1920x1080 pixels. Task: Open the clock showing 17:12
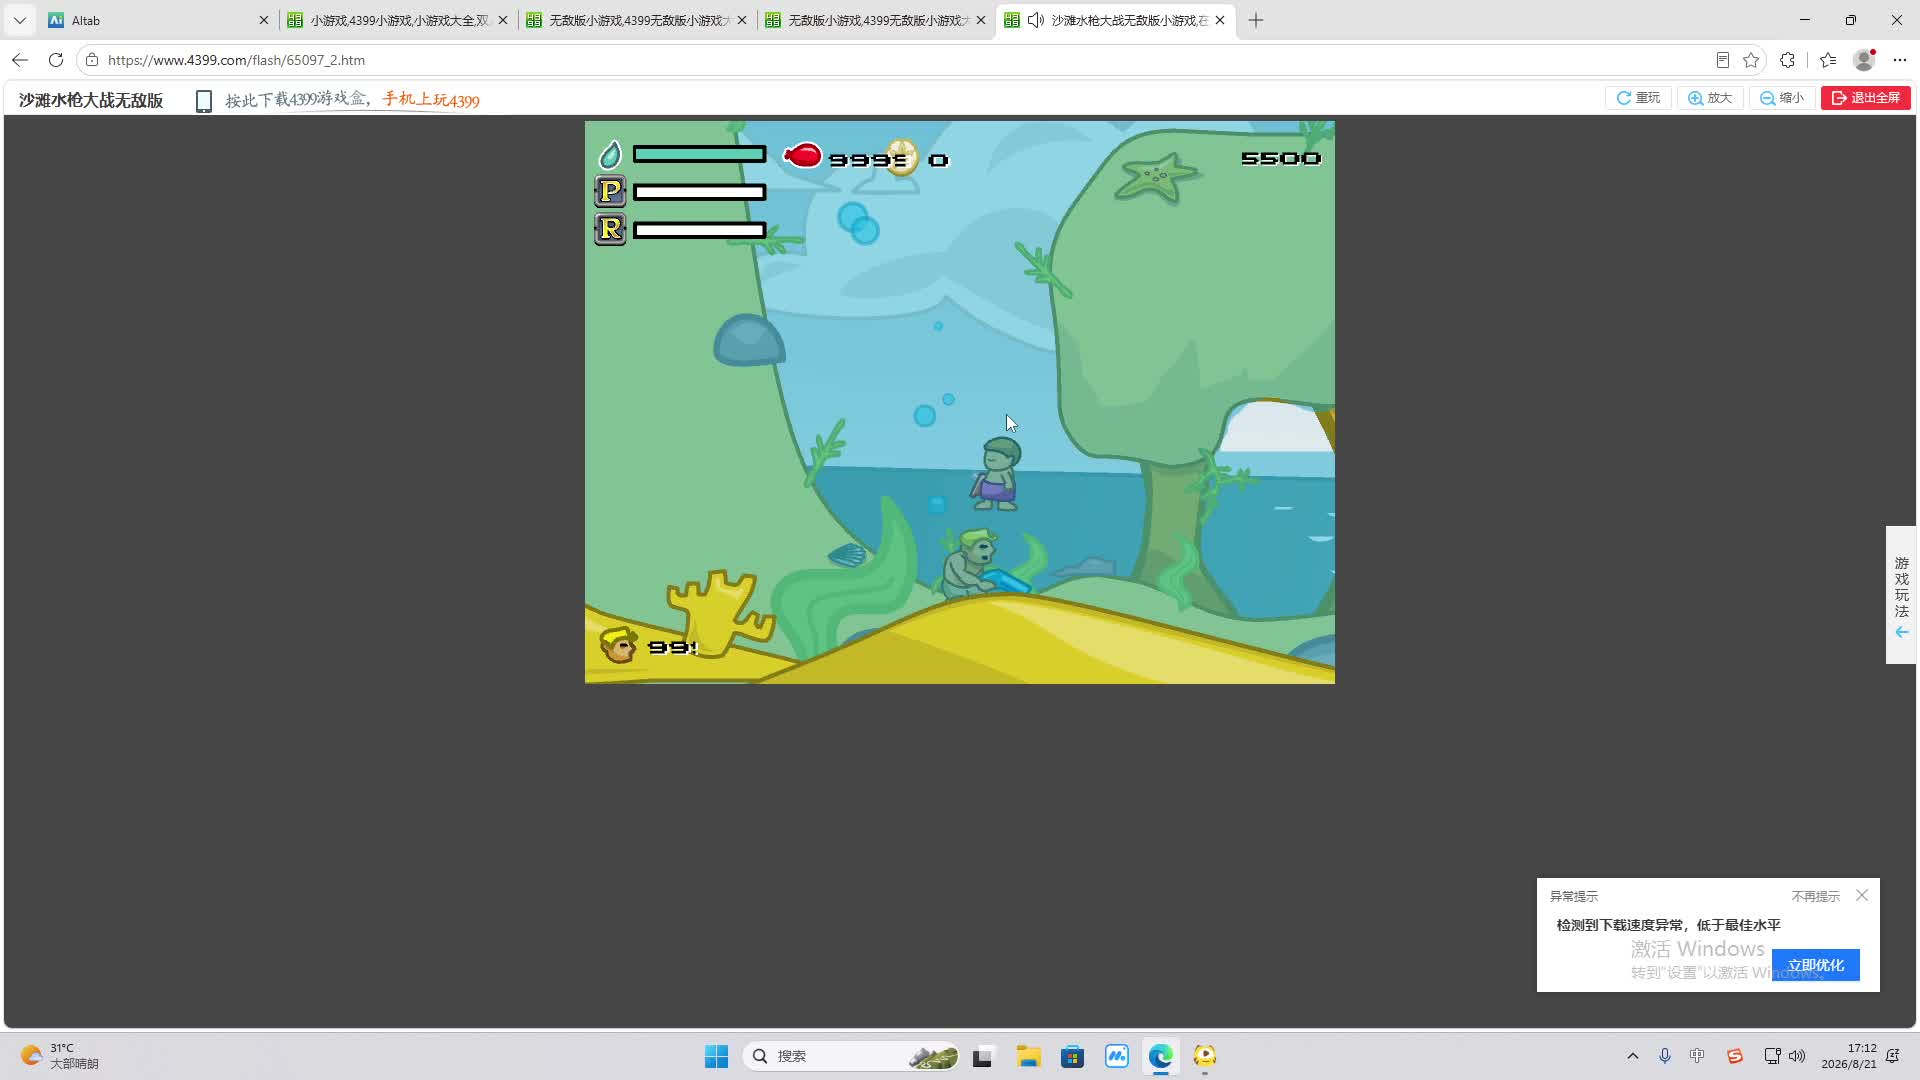coord(1848,1056)
